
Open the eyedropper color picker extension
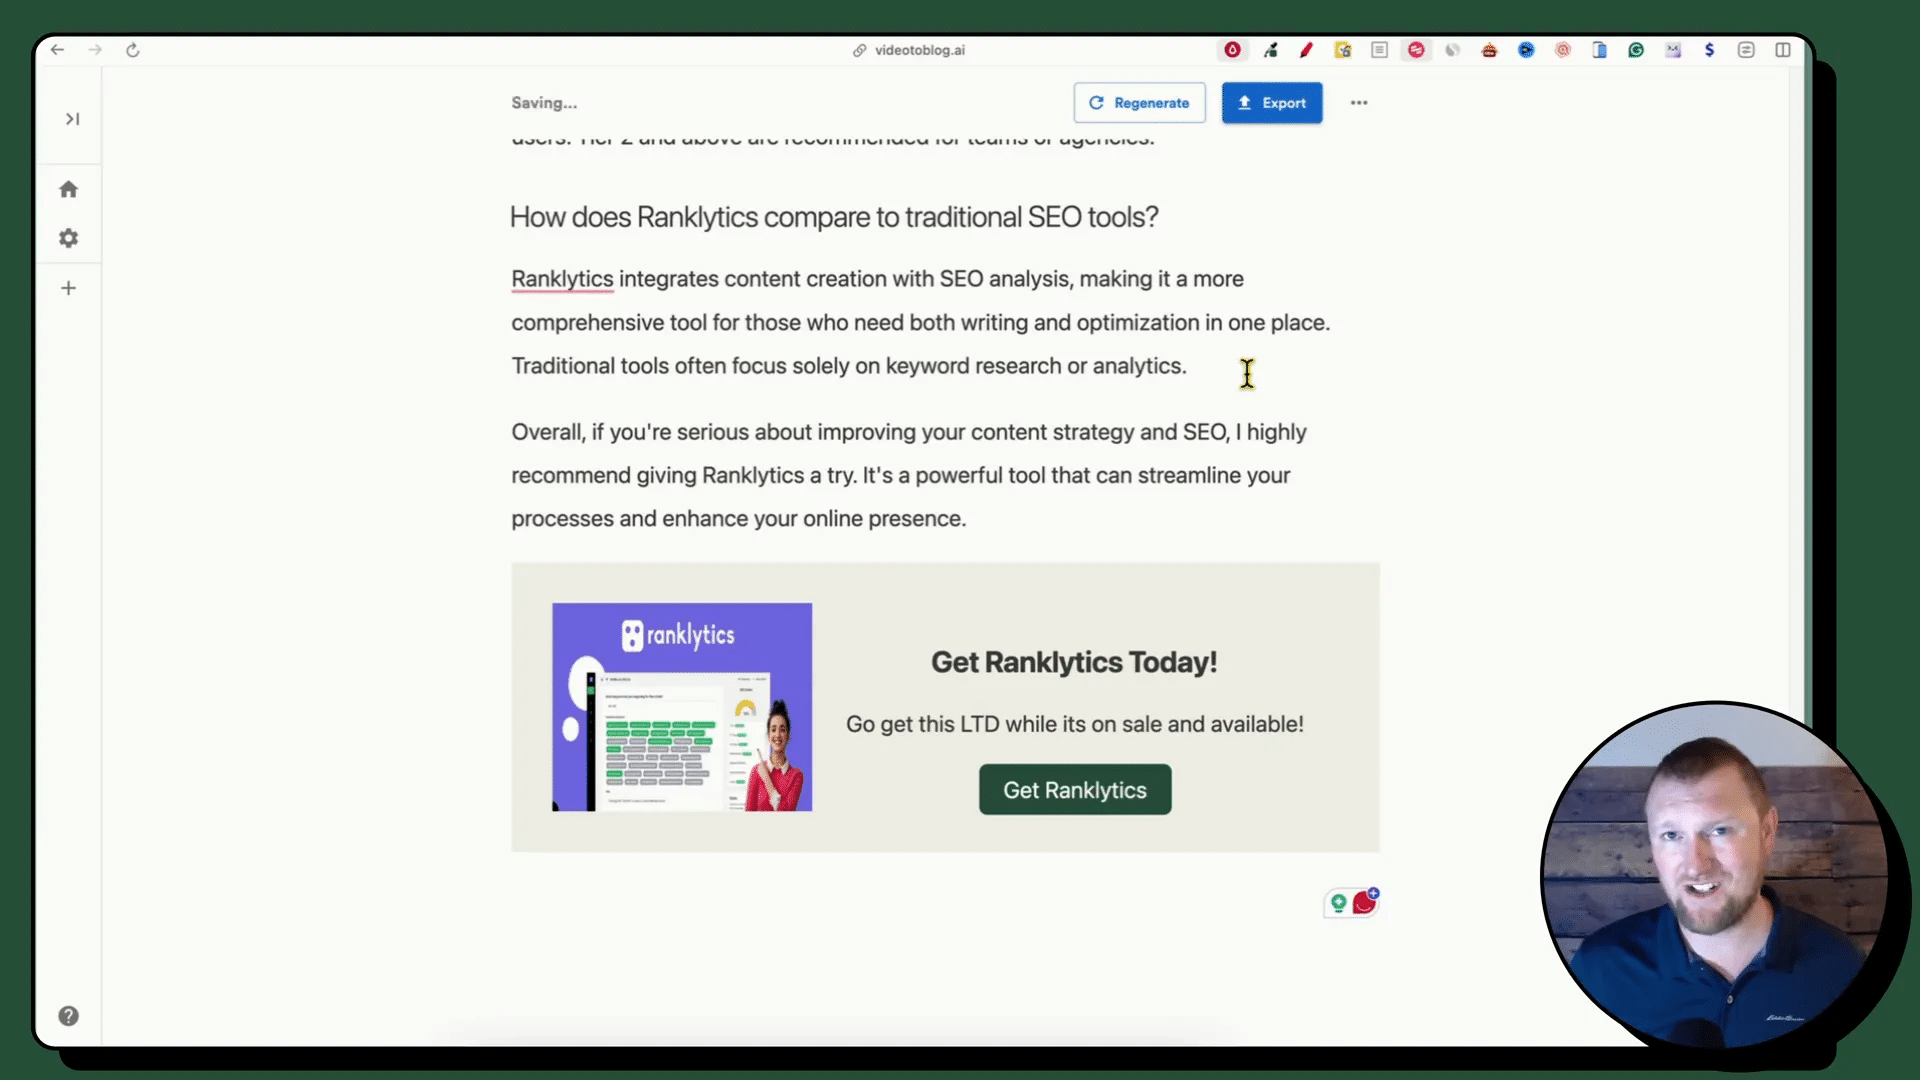[1270, 50]
